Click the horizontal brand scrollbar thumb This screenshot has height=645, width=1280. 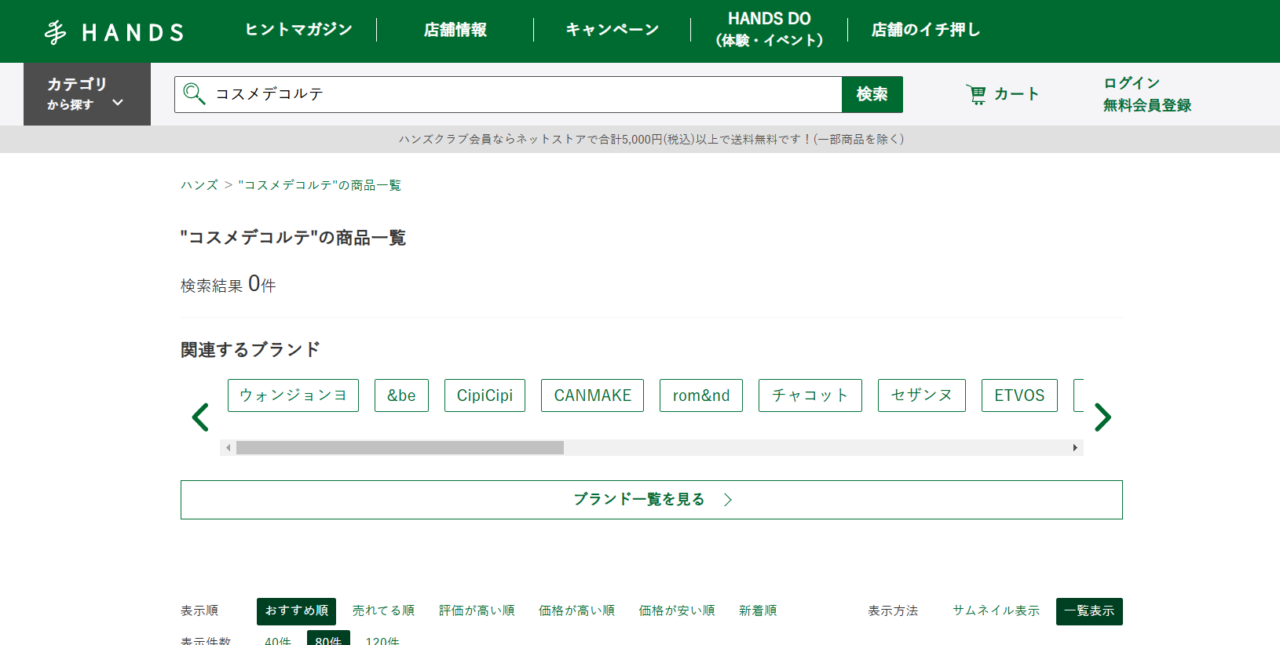pos(400,448)
